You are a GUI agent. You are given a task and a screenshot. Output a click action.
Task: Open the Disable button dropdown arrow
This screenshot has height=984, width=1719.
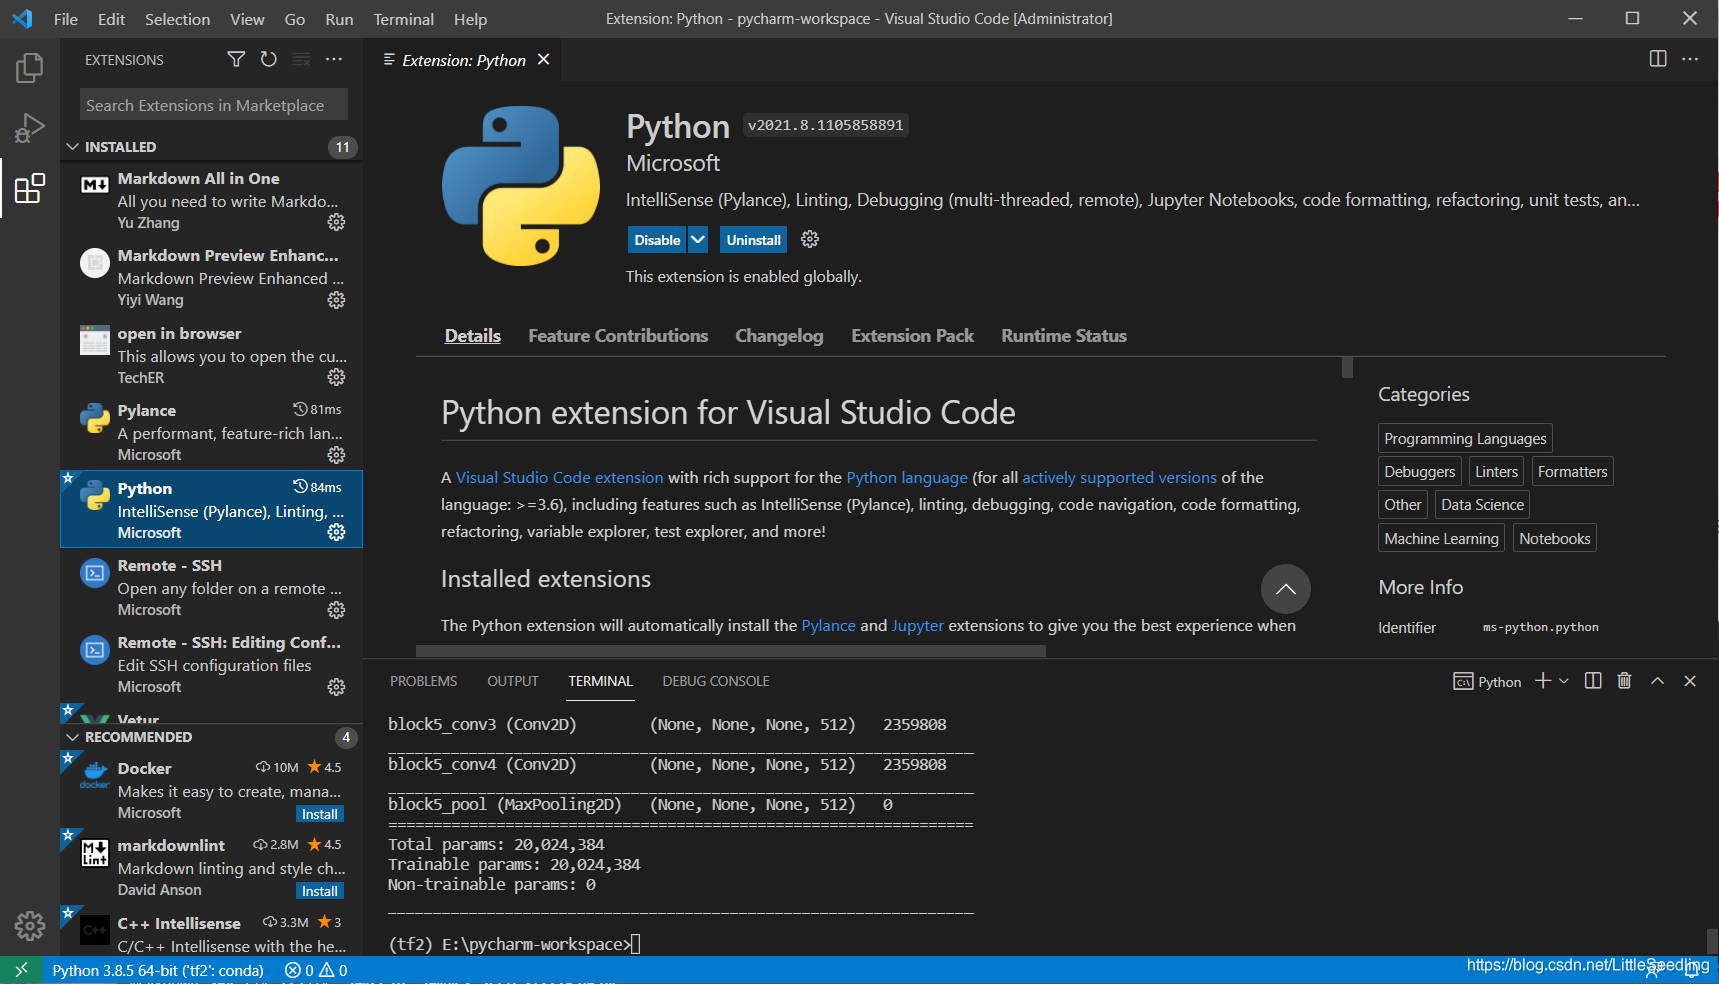pyautogui.click(x=698, y=240)
